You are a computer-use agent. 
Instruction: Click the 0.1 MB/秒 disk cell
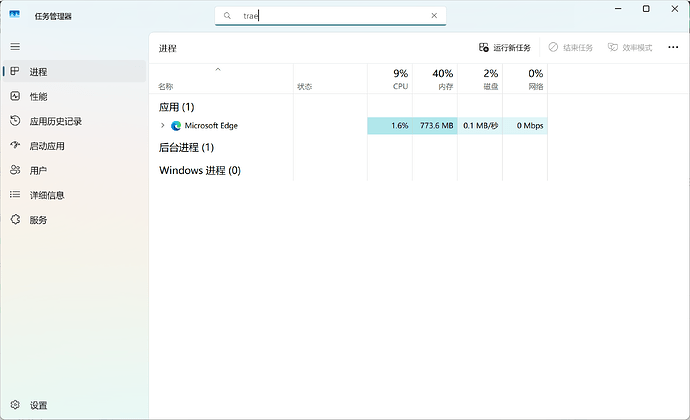tap(480, 125)
